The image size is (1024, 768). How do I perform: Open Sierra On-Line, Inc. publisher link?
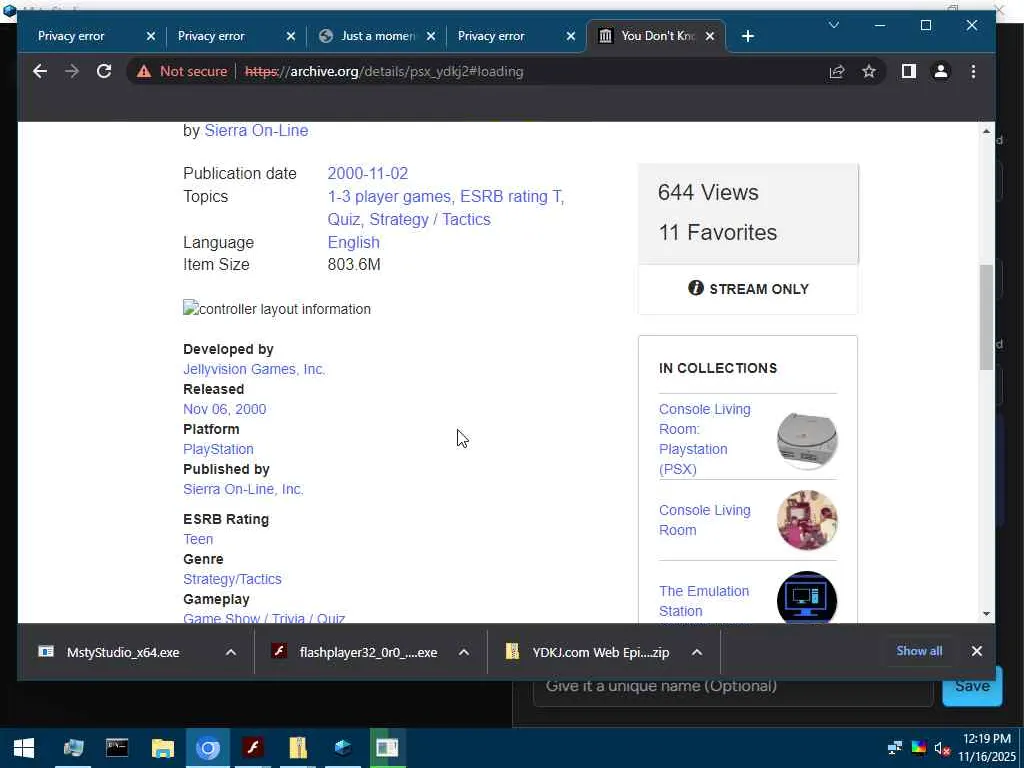tap(243, 488)
